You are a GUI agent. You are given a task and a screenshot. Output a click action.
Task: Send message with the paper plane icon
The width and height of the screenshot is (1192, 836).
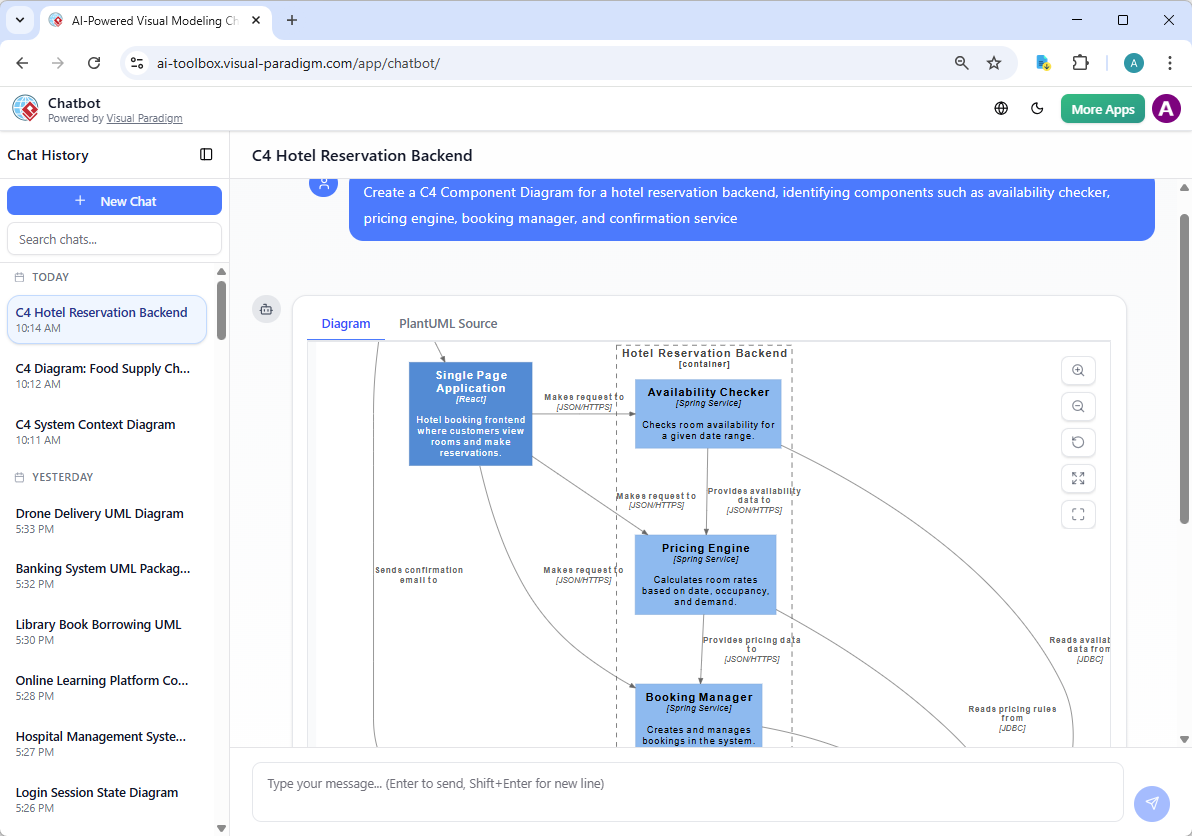click(x=1151, y=803)
